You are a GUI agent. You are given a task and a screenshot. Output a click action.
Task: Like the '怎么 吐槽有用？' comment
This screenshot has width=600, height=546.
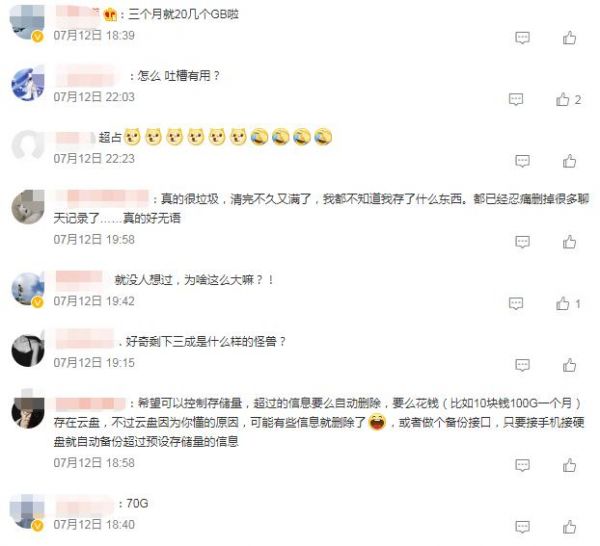coord(563,99)
